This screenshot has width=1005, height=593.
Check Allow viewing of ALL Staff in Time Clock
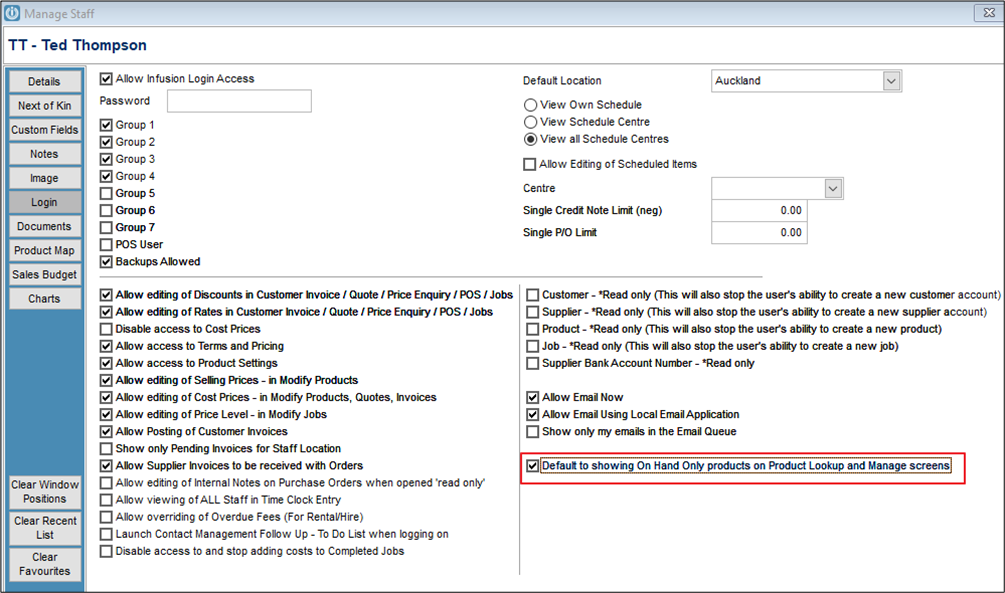(x=106, y=500)
